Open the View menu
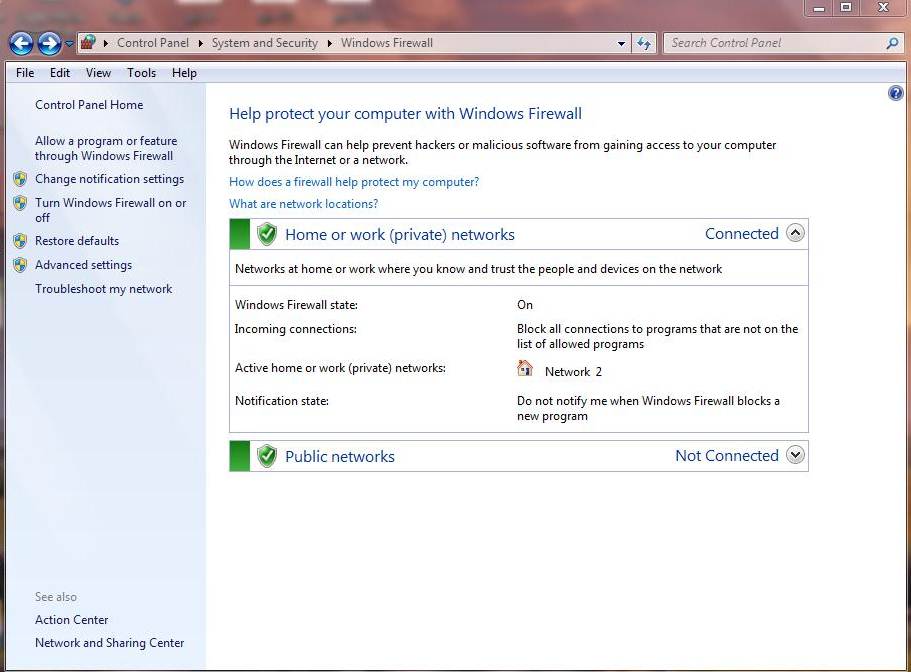Image resolution: width=911 pixels, height=672 pixels. pos(98,73)
